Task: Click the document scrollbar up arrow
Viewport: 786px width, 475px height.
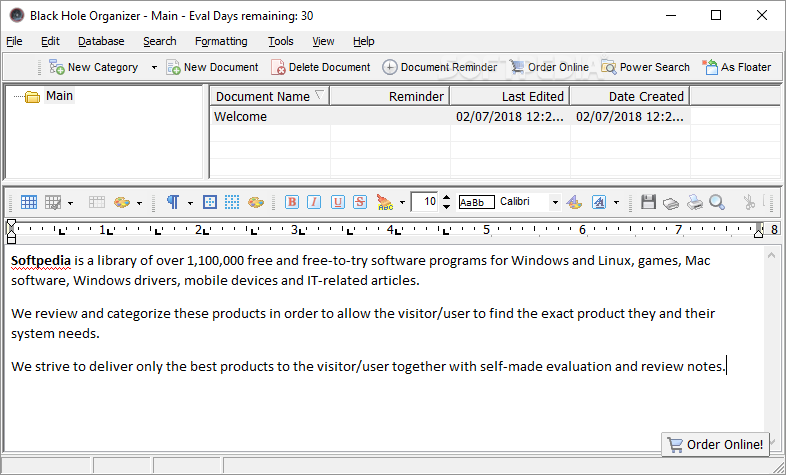Action: [x=771, y=256]
